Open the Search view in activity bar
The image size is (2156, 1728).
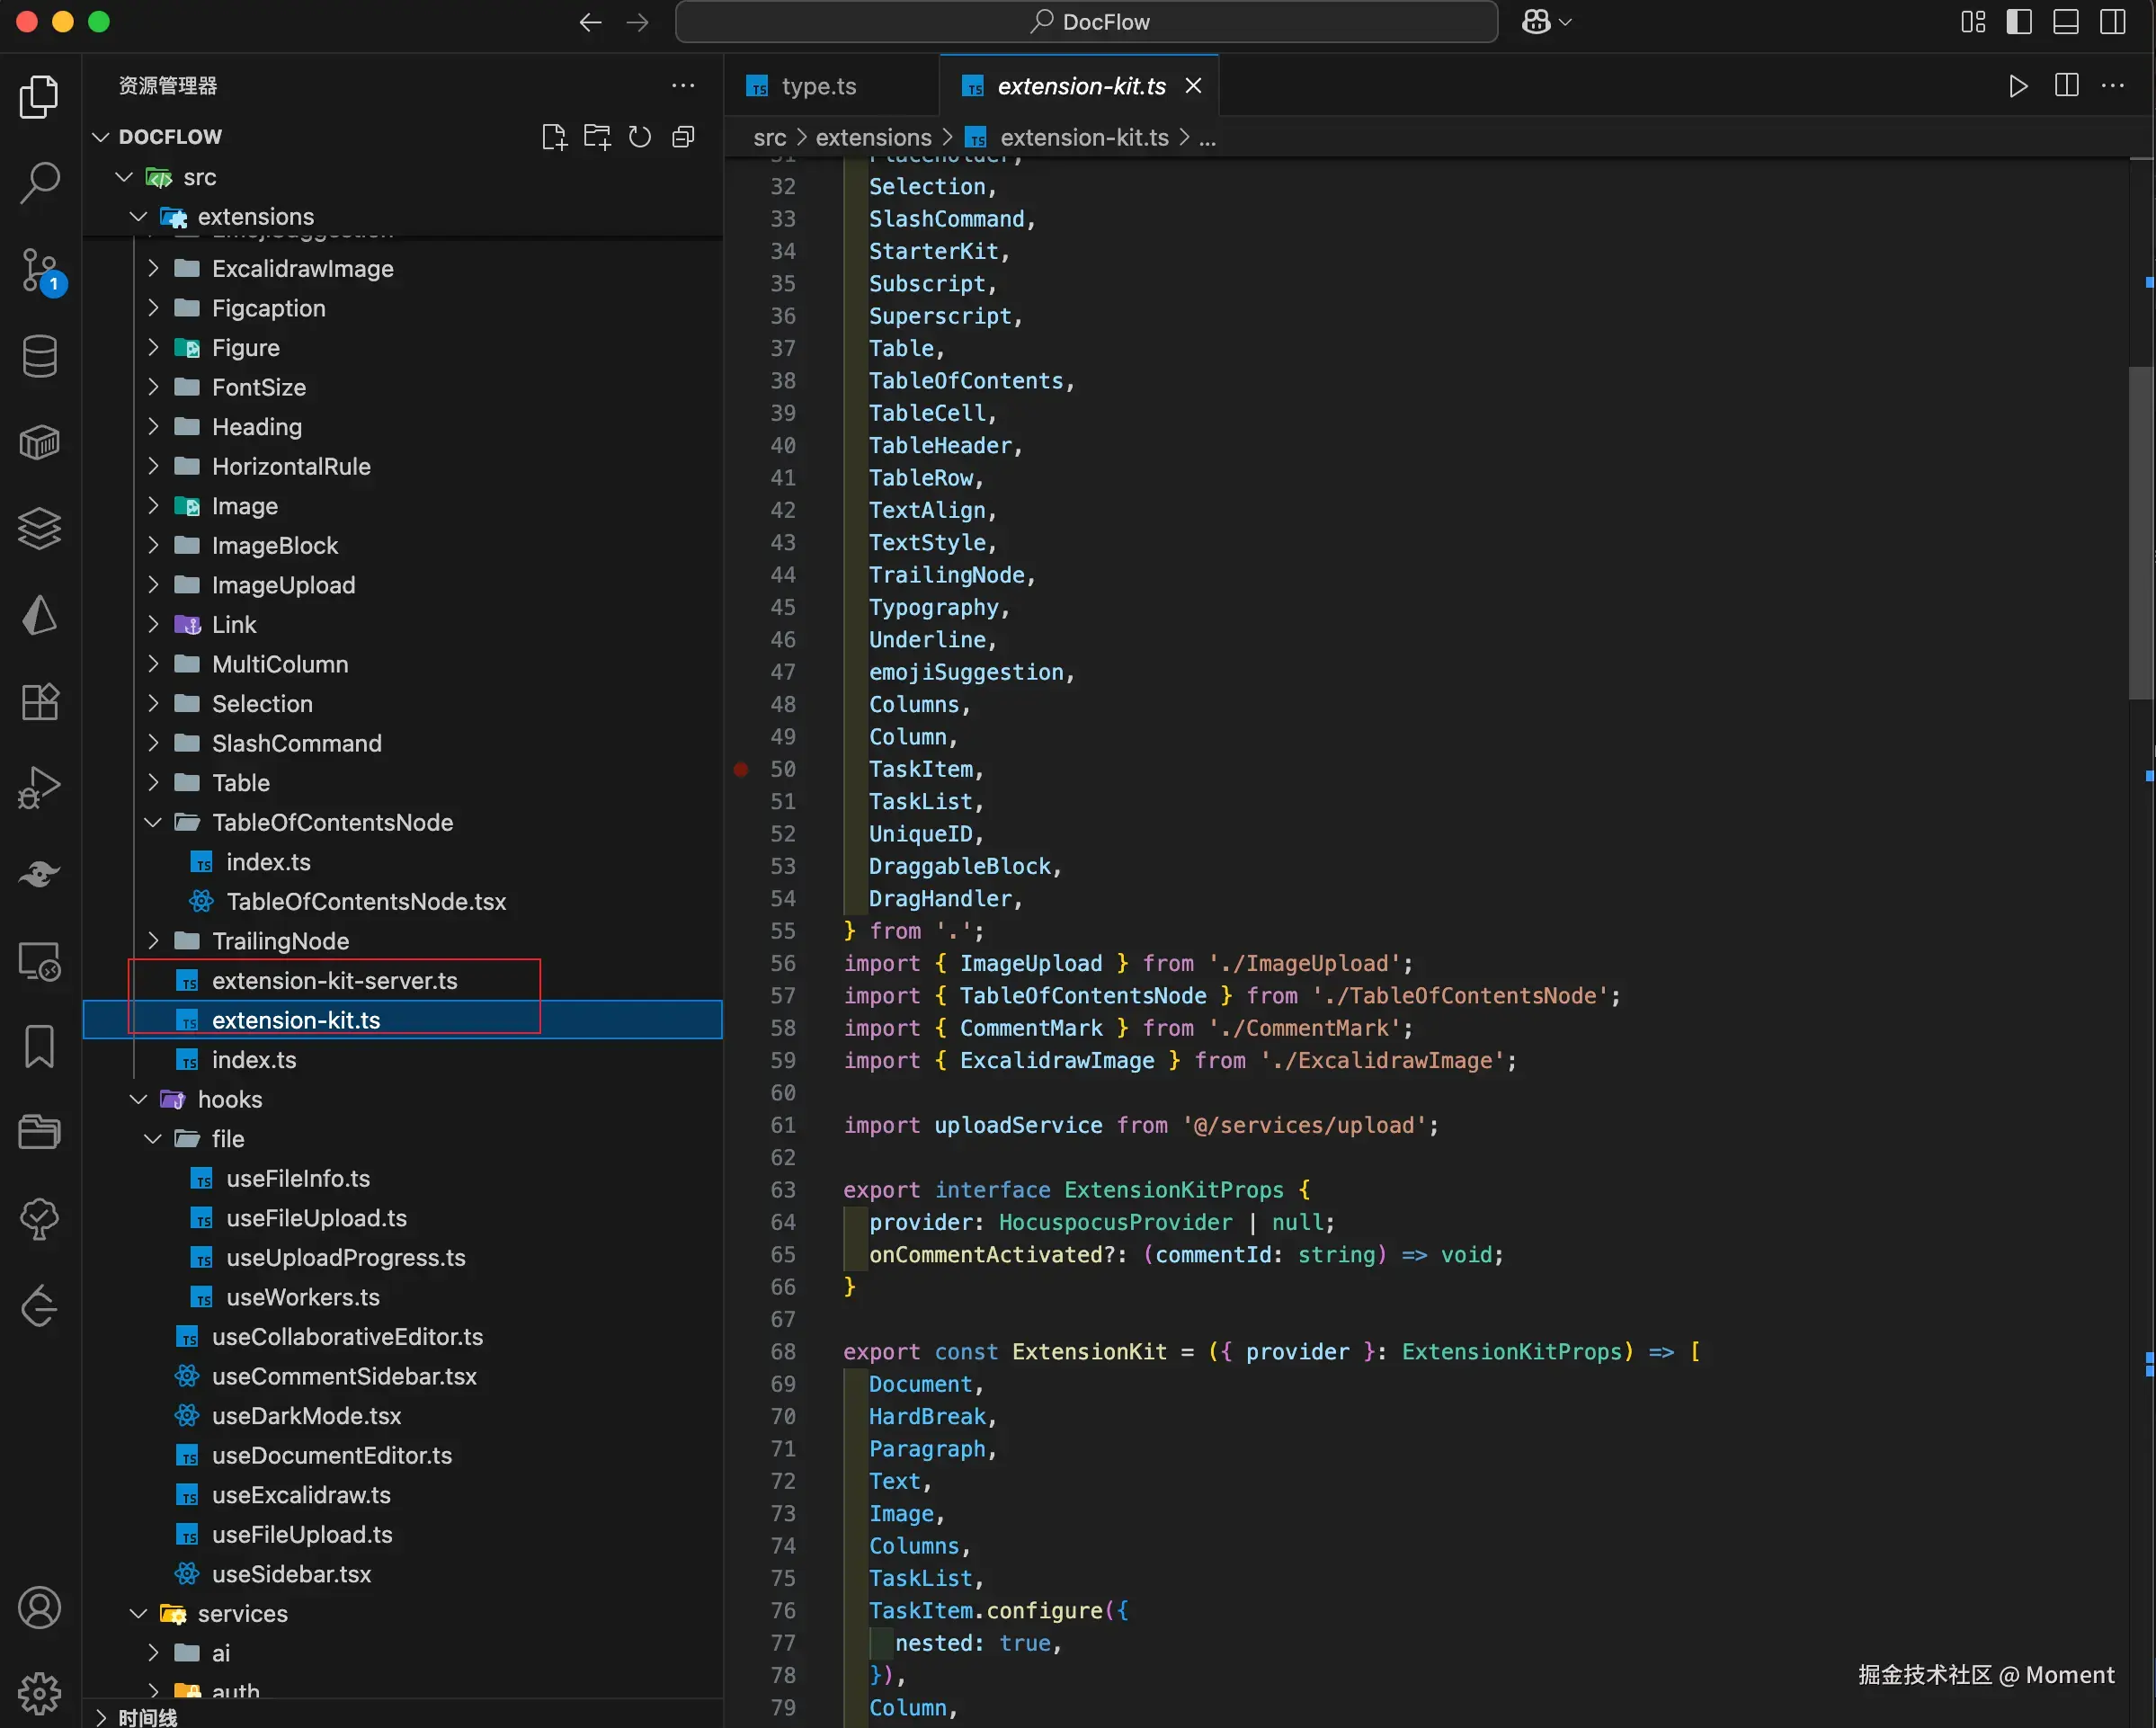point(40,183)
